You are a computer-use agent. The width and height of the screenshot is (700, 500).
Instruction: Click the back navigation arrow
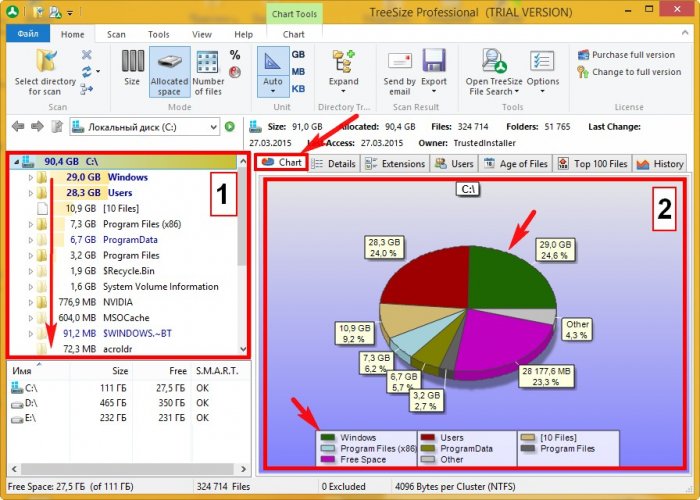pos(17,127)
